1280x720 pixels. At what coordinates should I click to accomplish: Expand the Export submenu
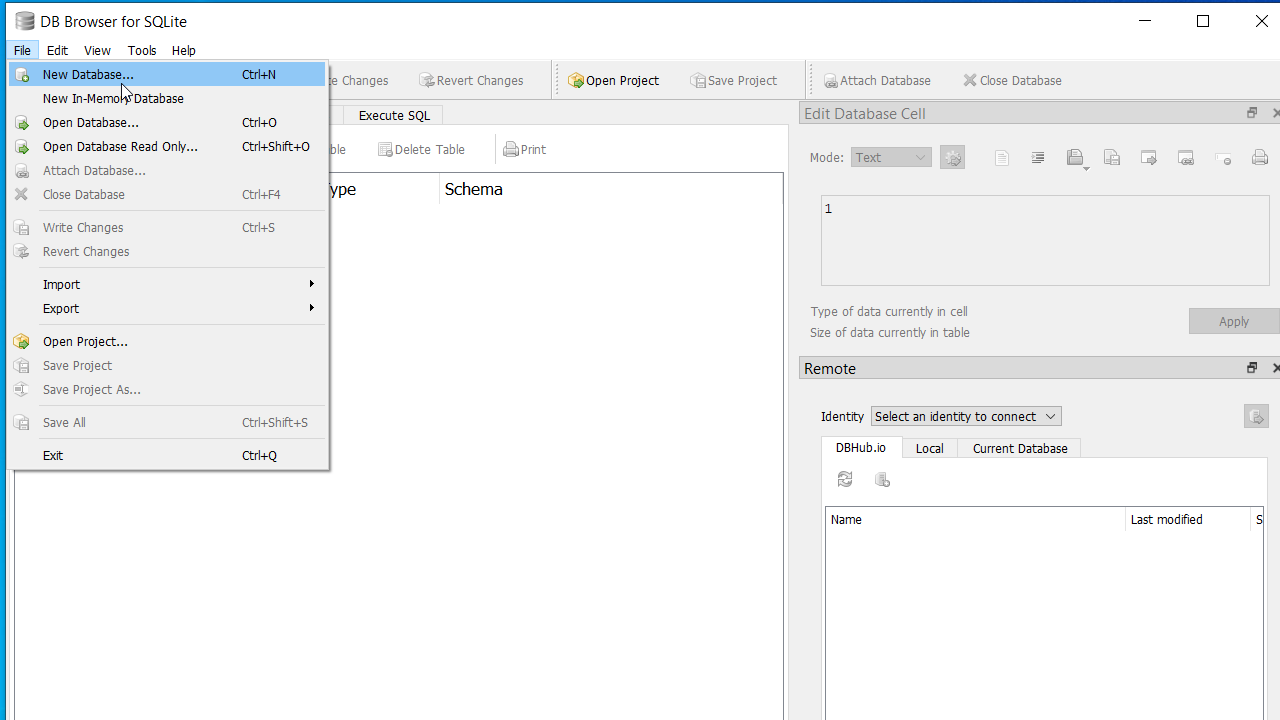[167, 308]
